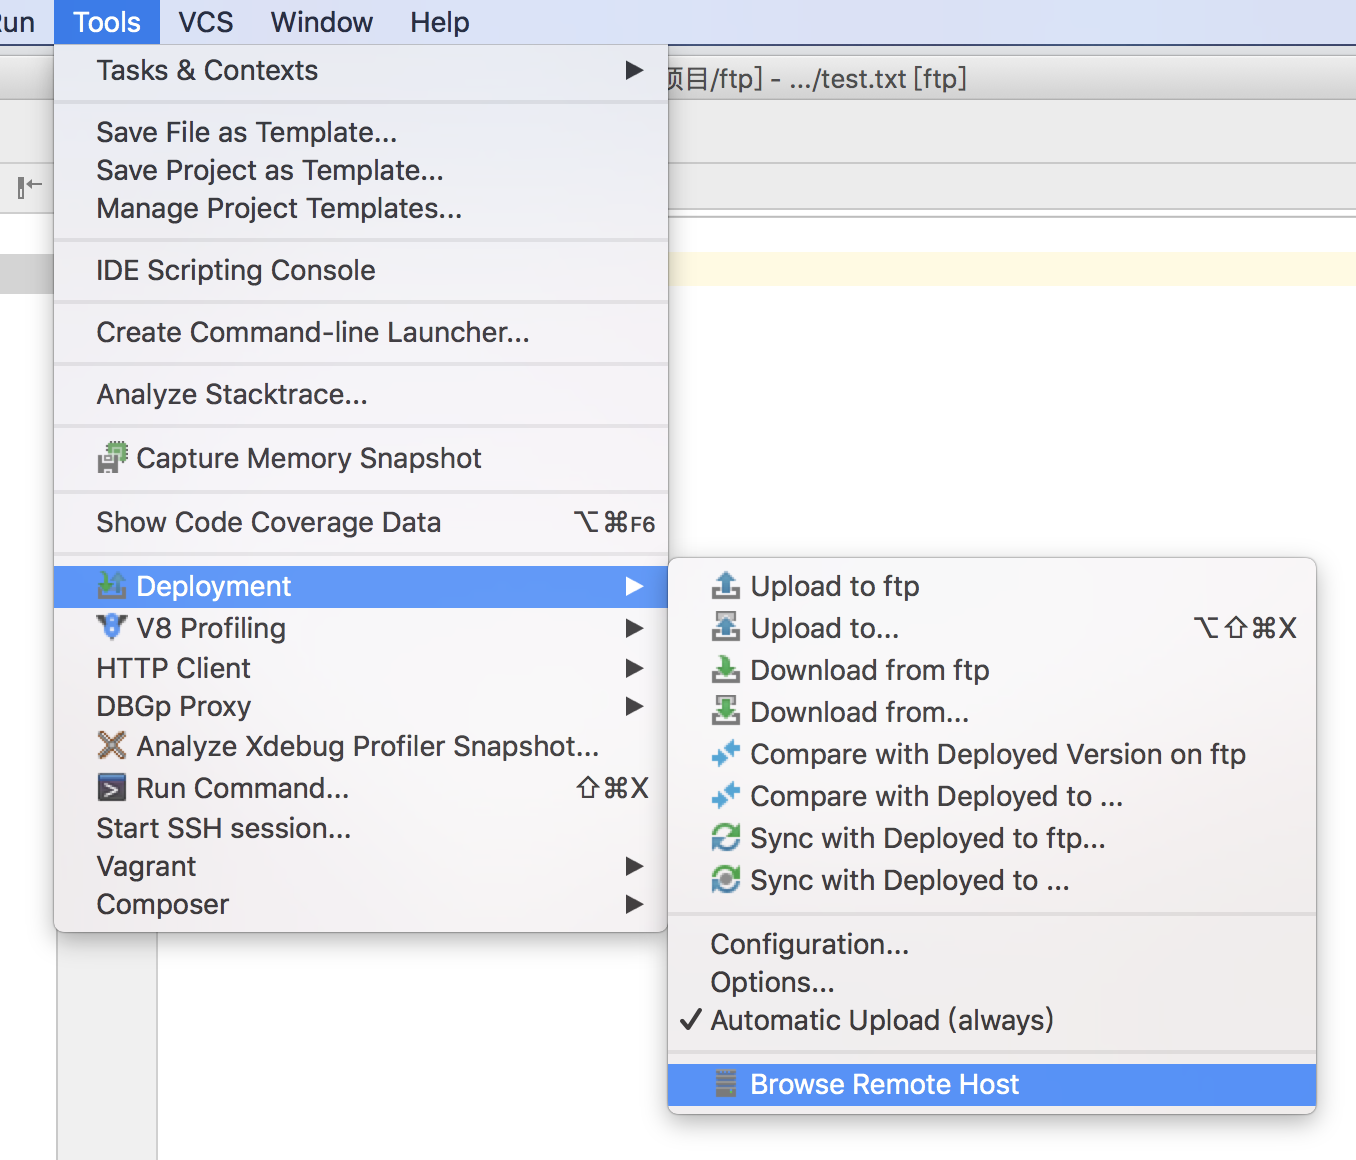Choose Analyze Stacktrace...
1356x1160 pixels.
[x=360, y=394]
